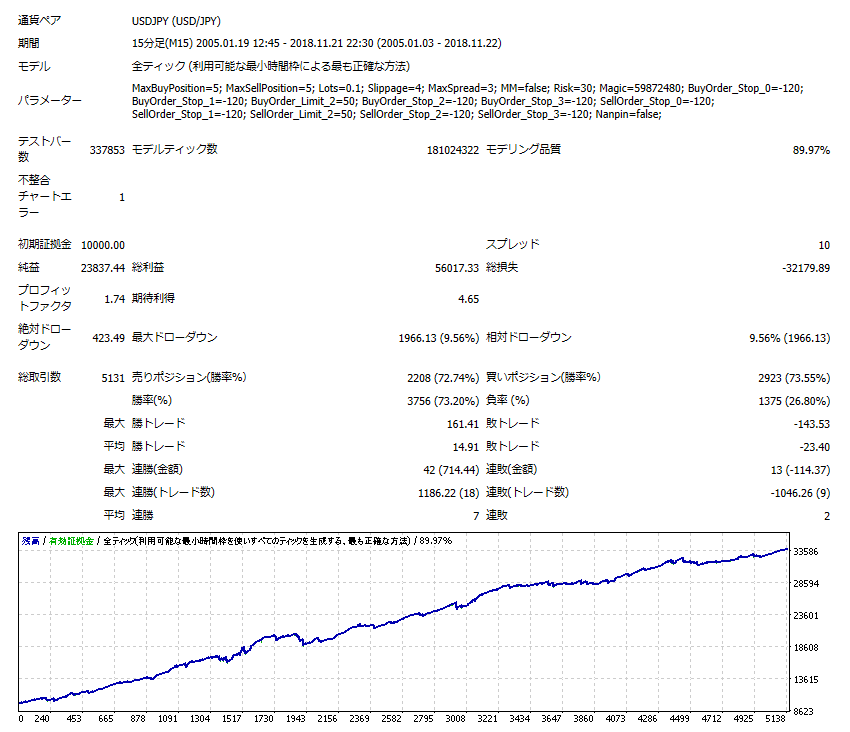
Task: Click the chart y-axis label 33586
Action: coord(806,552)
